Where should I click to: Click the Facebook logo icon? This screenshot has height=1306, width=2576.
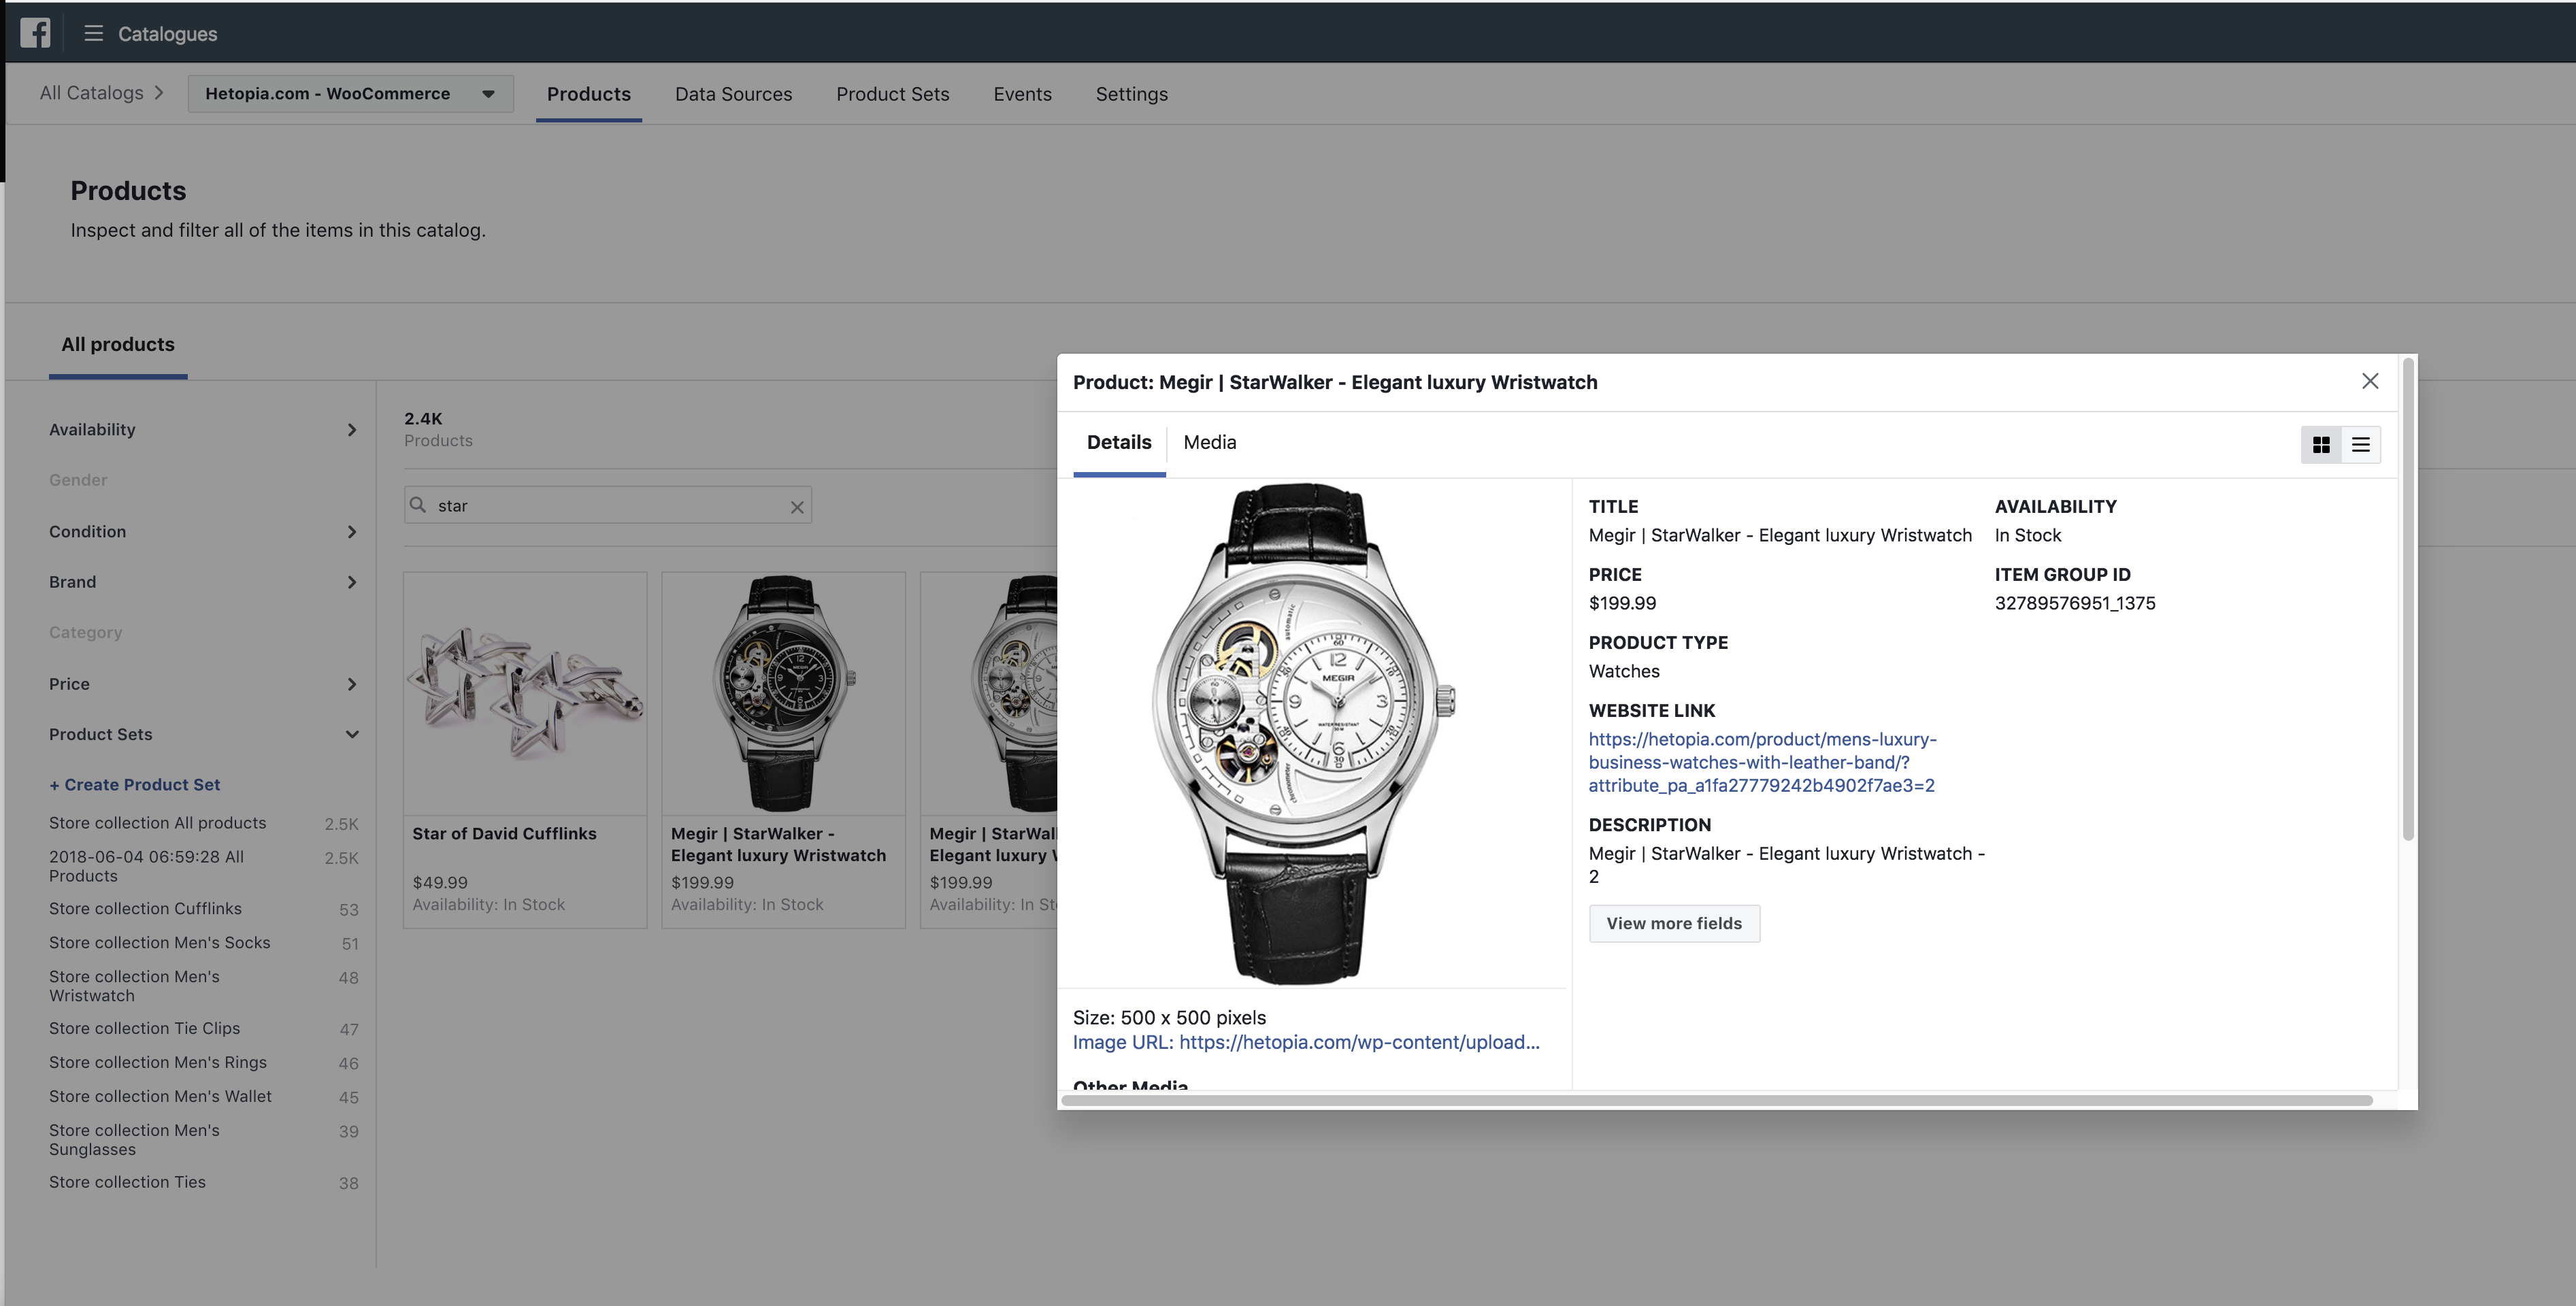click(x=35, y=33)
